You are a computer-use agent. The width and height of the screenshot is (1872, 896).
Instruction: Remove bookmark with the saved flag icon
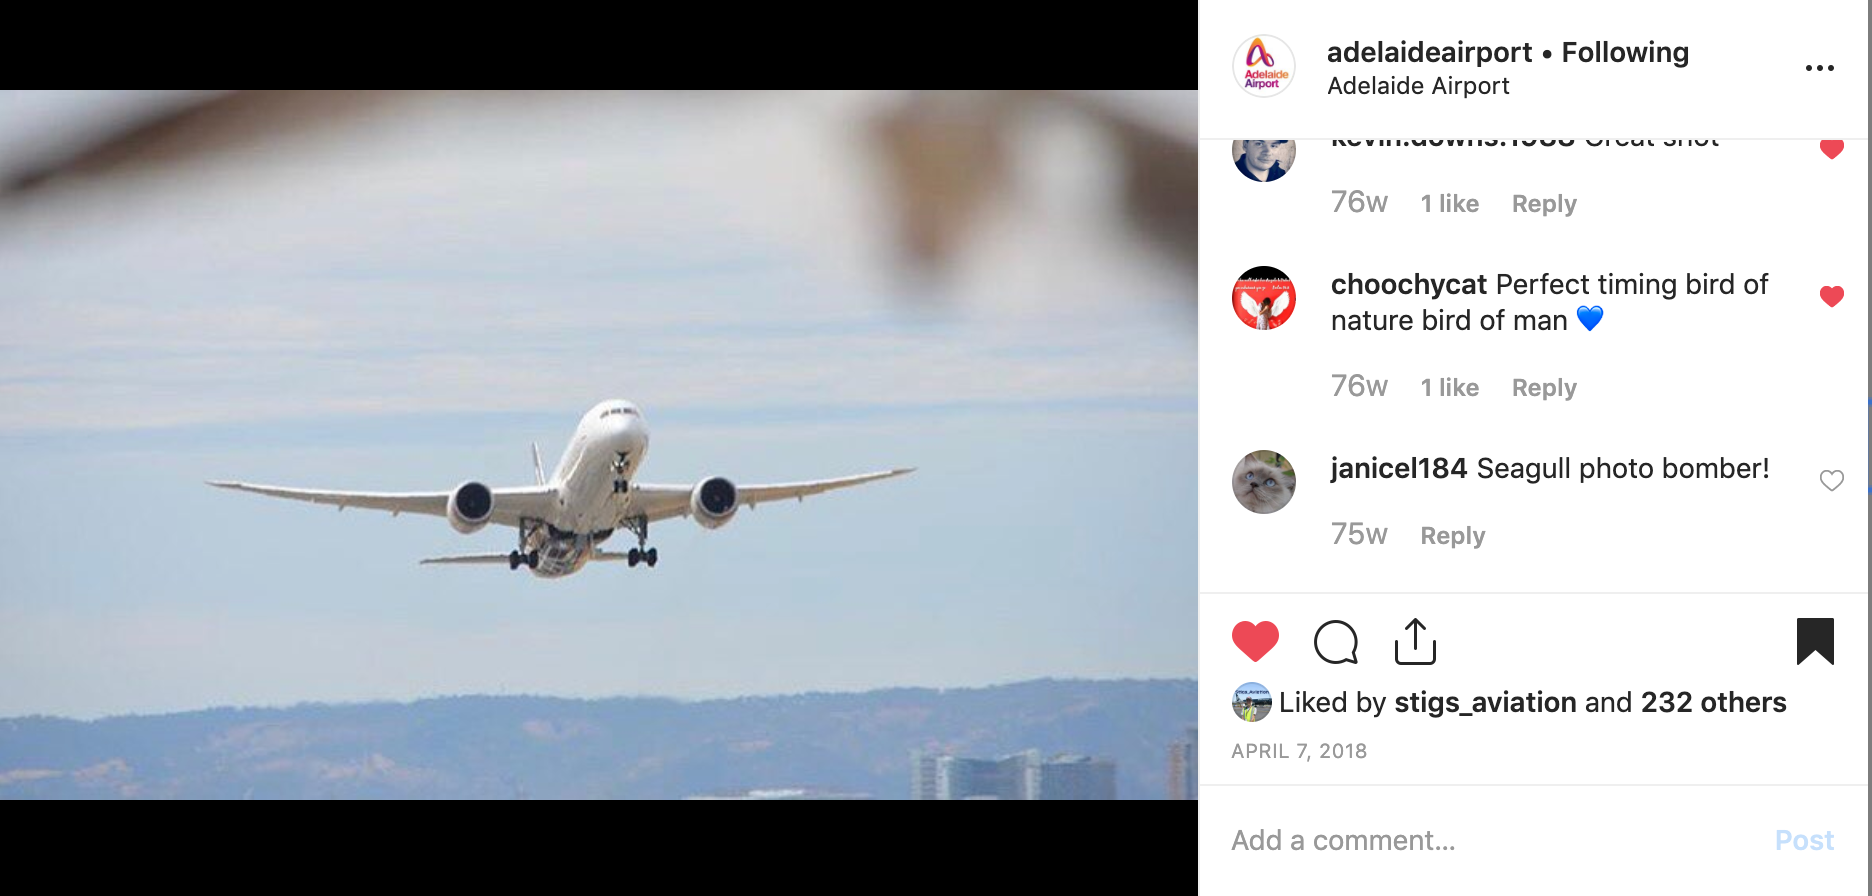(1815, 641)
